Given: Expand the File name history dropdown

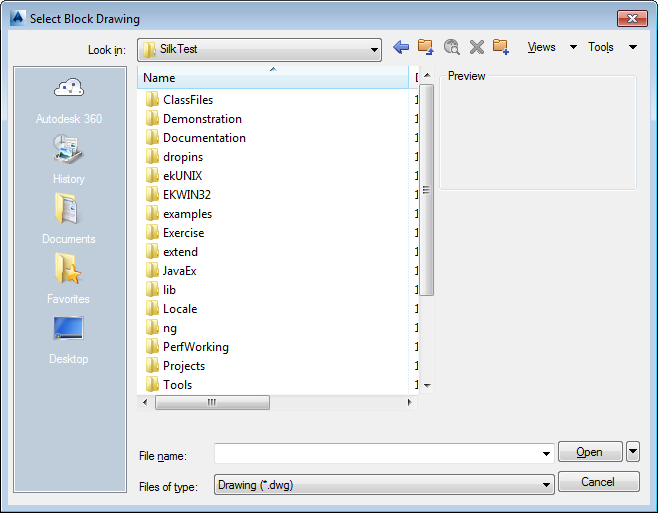Looking at the screenshot, I should coord(546,453).
